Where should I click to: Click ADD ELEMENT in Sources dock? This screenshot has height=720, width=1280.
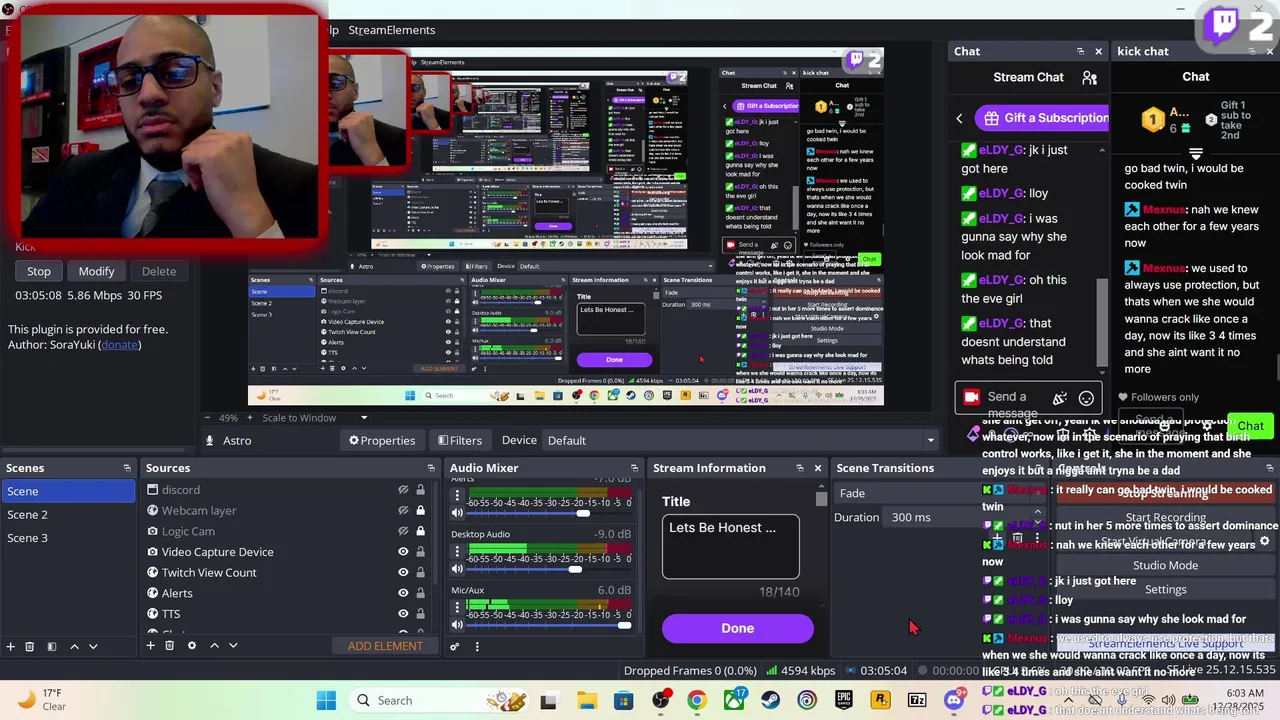385,646
